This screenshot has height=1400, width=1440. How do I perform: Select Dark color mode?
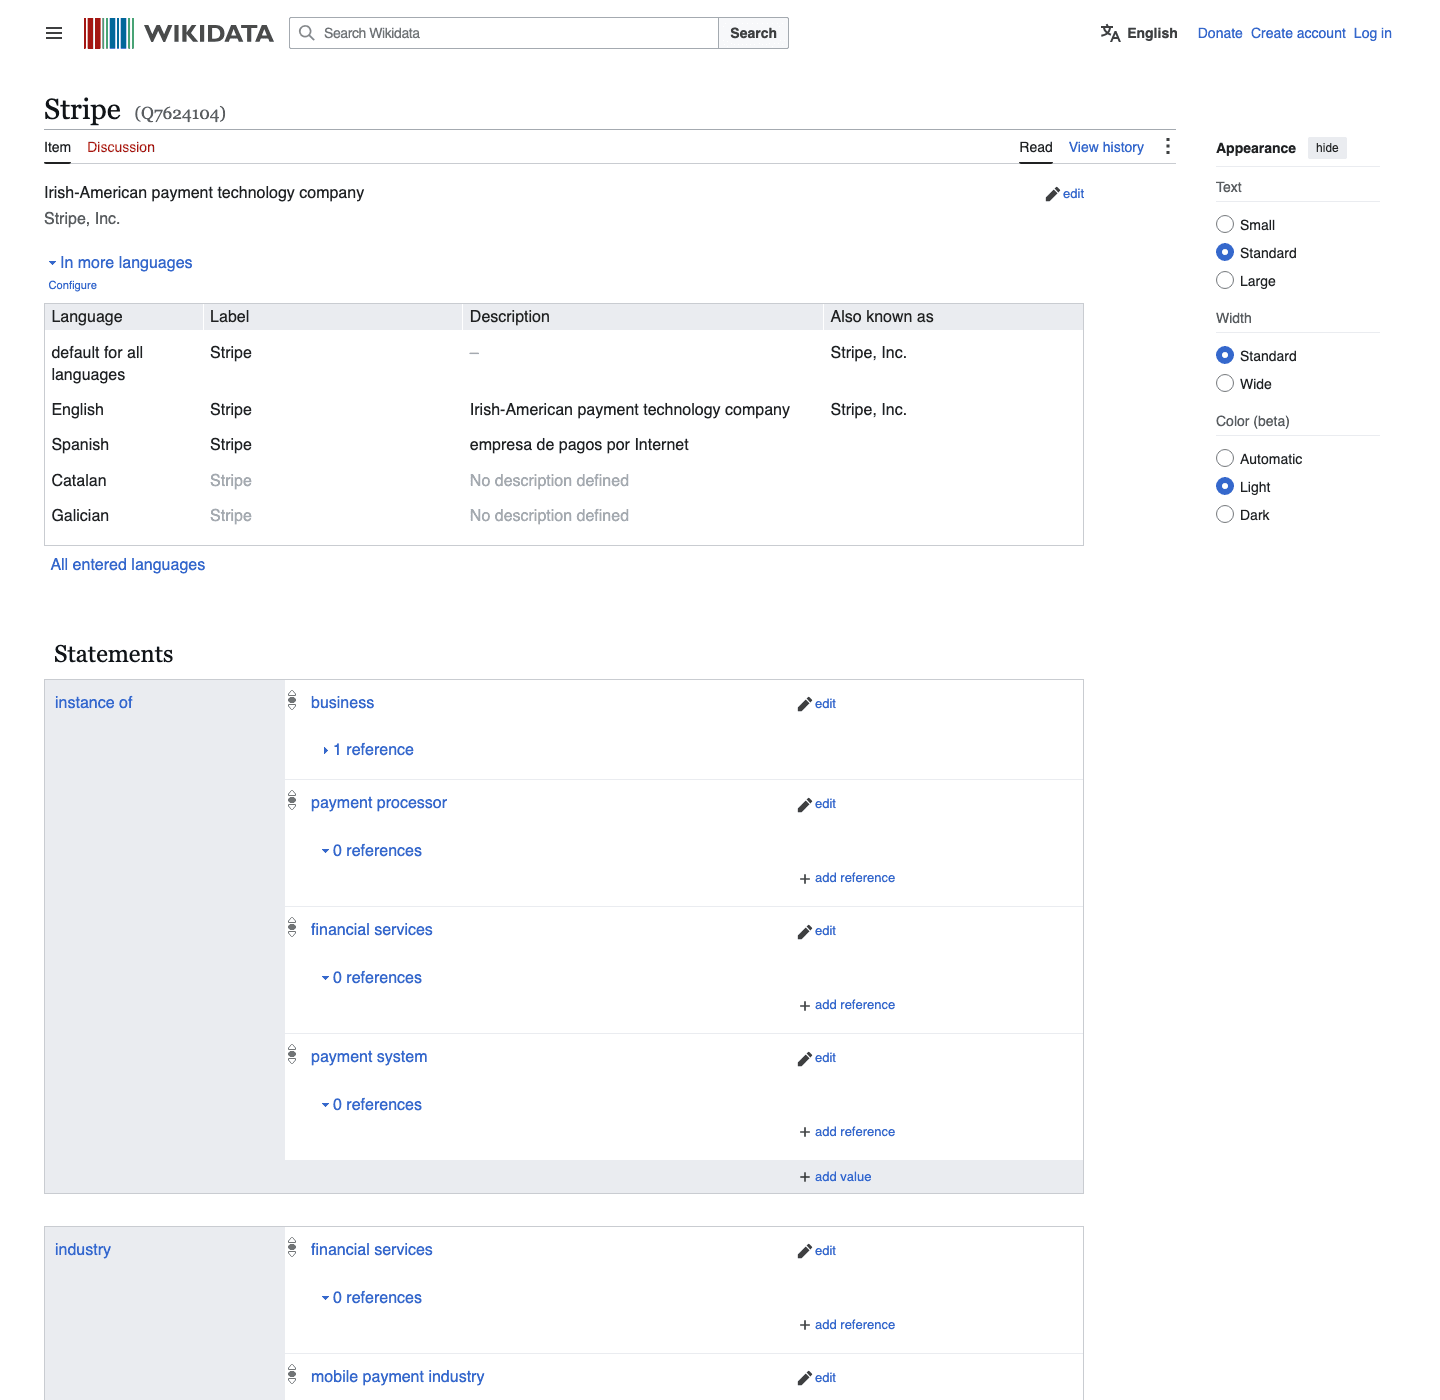(1225, 514)
